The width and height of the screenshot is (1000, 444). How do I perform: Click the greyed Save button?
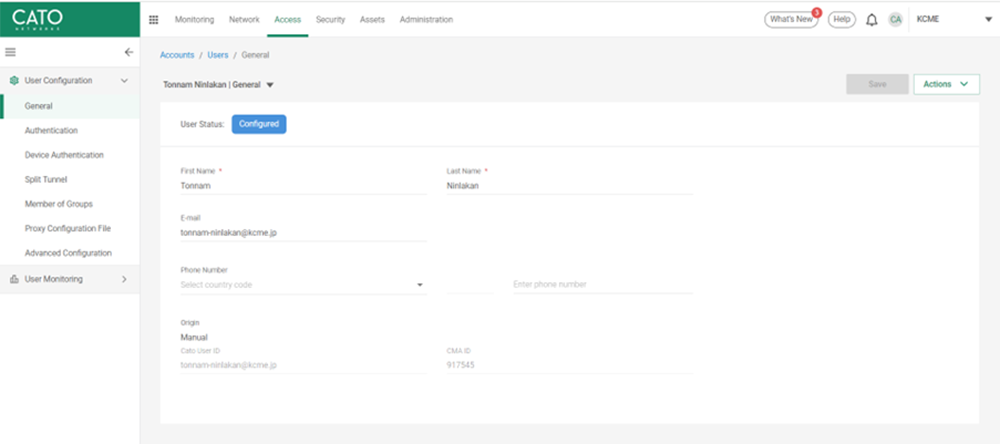[x=878, y=84]
